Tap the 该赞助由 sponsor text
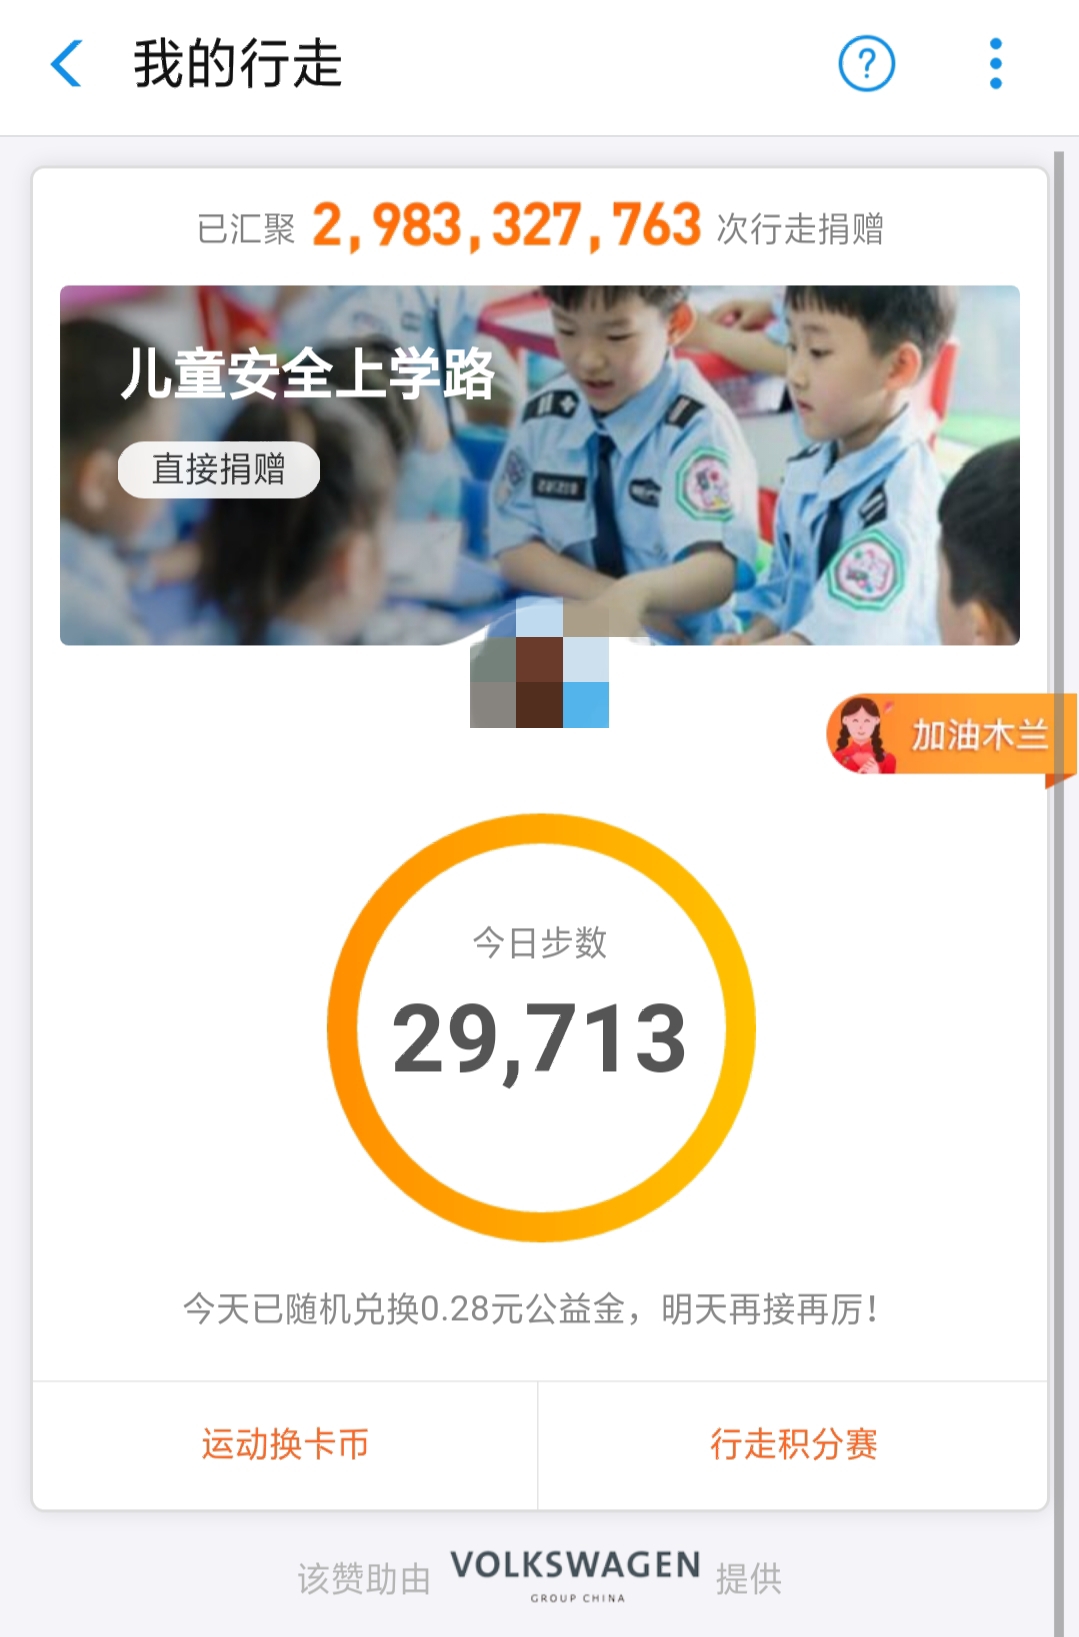Image resolution: width=1079 pixels, height=1637 pixels. click(x=364, y=1579)
